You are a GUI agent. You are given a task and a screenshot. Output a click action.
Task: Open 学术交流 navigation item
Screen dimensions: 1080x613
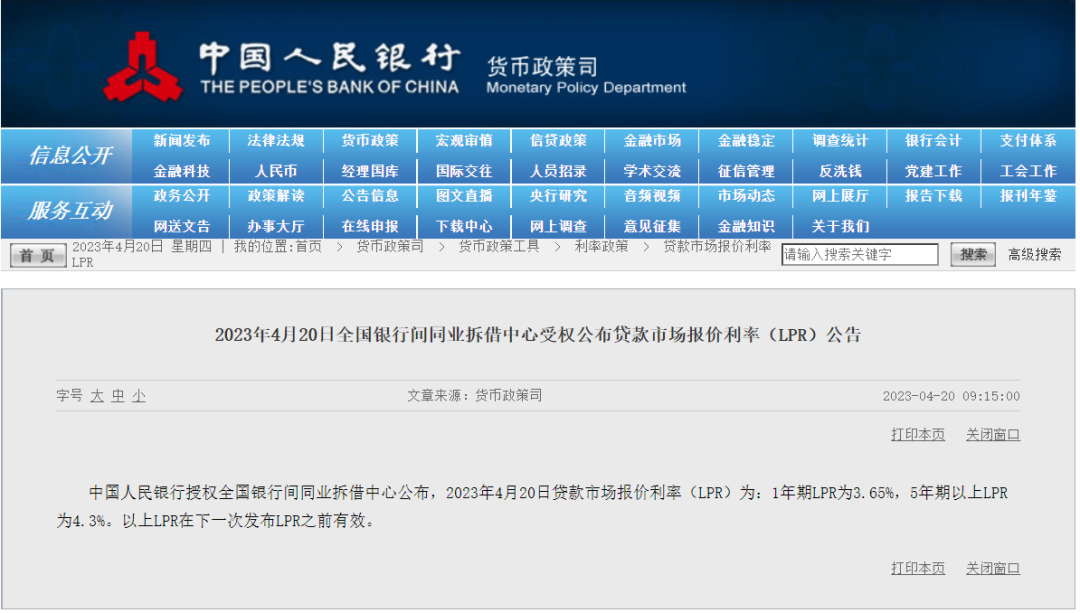(x=652, y=171)
